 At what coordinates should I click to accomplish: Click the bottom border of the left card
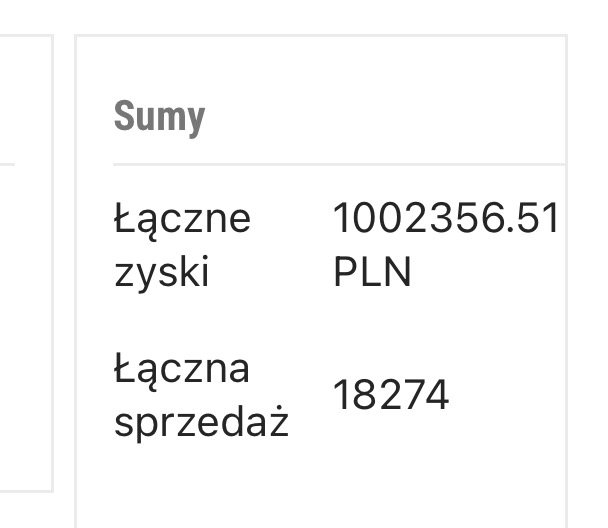25,491
